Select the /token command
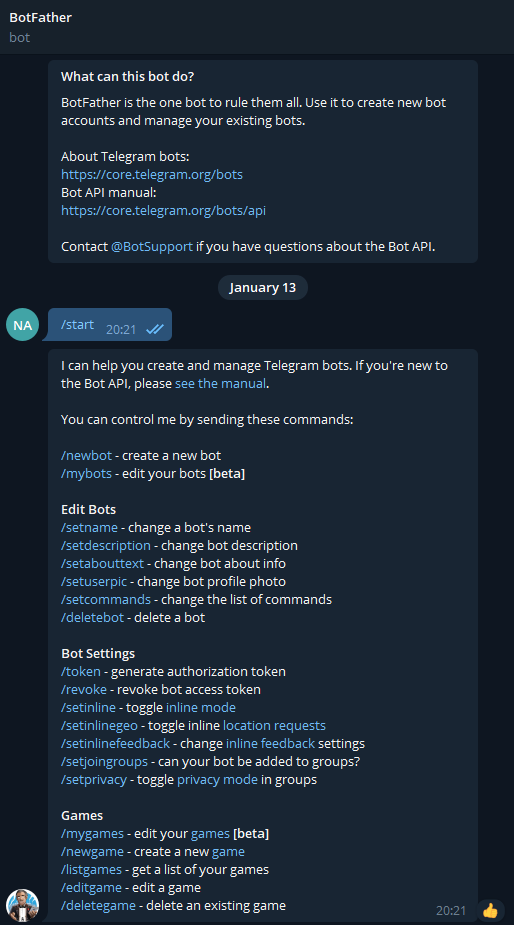This screenshot has height=925, width=514. [x=81, y=671]
